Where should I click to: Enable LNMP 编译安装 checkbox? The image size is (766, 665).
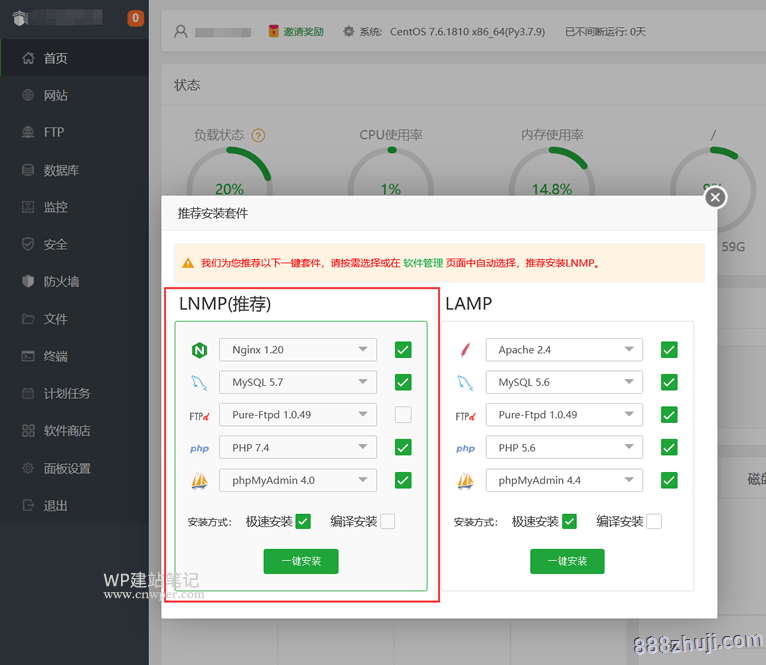coord(388,522)
